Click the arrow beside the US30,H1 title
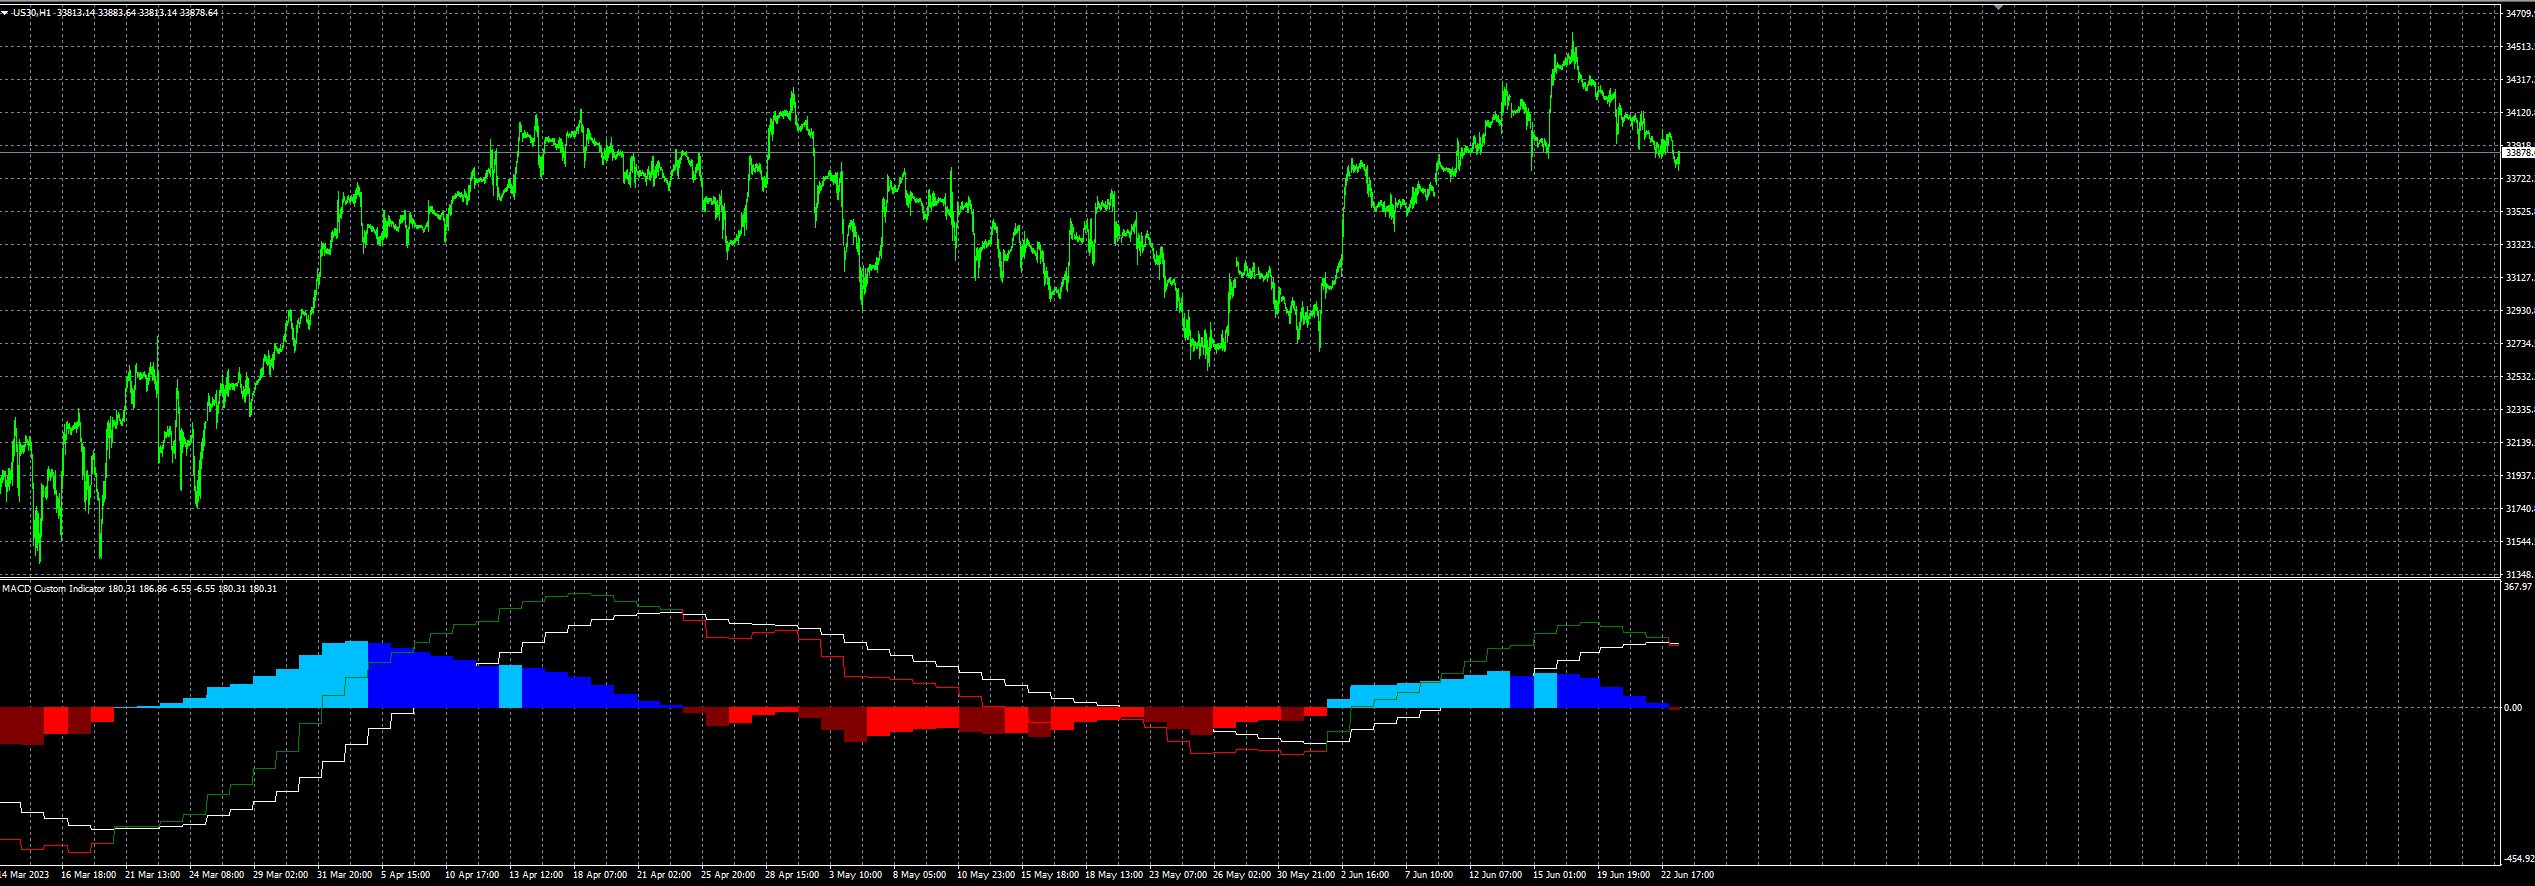2535x886 pixels. coord(5,13)
